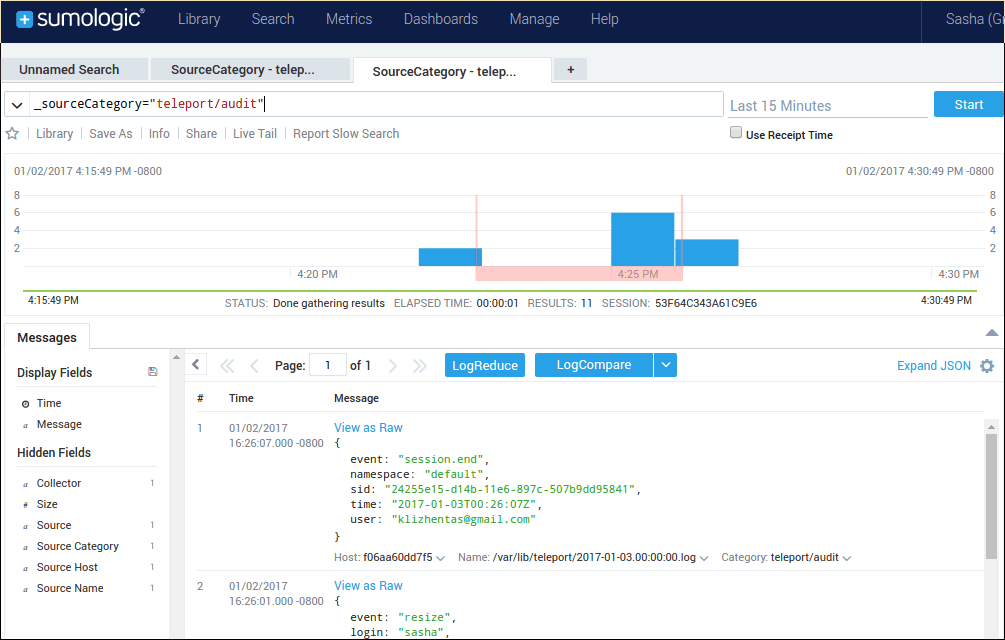This screenshot has height=640, width=1005.
Task: Click the favorite star icon
Action: 12,134
